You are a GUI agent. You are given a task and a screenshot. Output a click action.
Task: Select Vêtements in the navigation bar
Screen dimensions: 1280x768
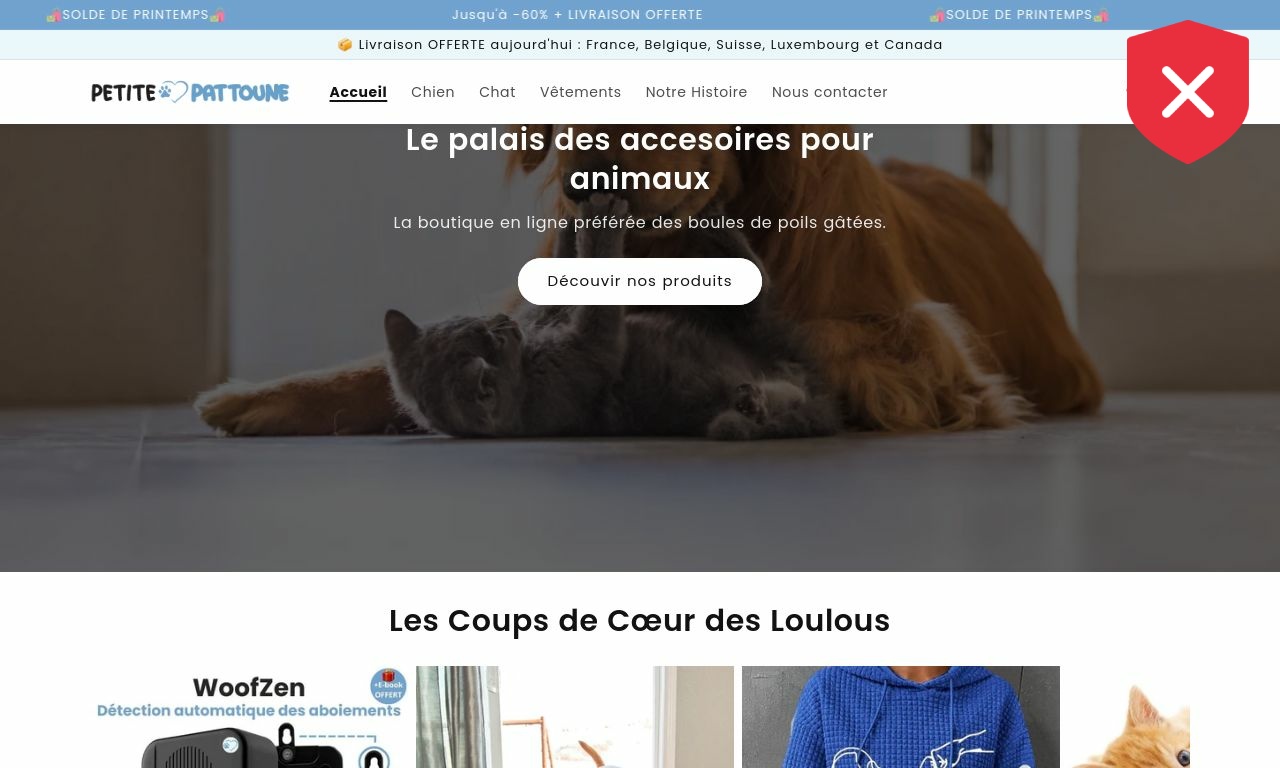(580, 92)
